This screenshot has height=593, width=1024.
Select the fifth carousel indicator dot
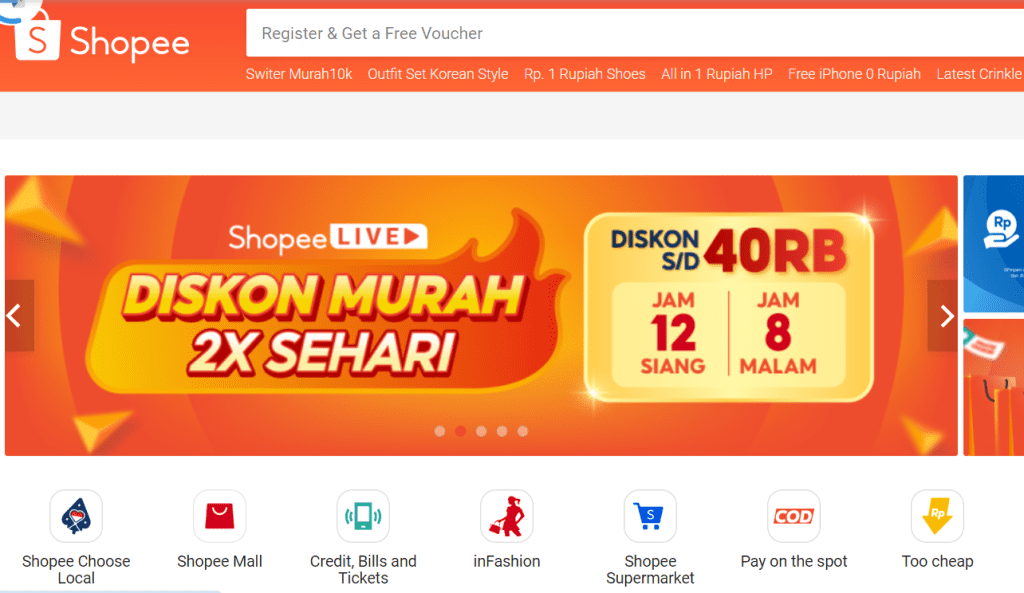(x=522, y=431)
